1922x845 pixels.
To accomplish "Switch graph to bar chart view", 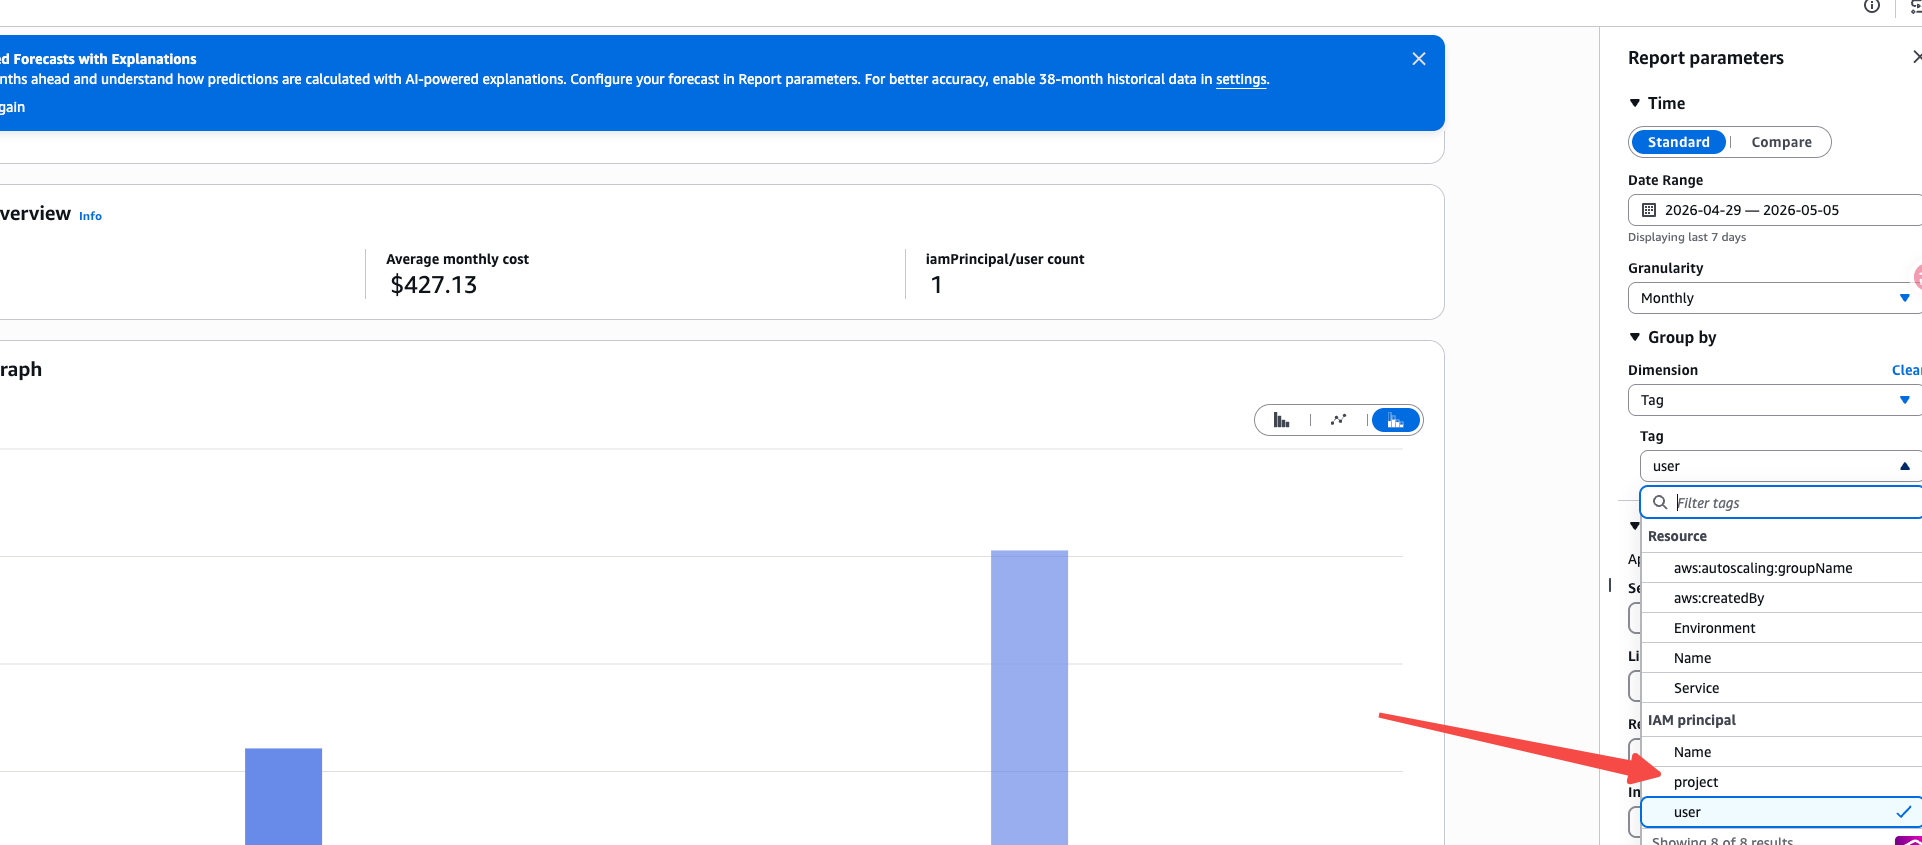I will pos(1281,420).
